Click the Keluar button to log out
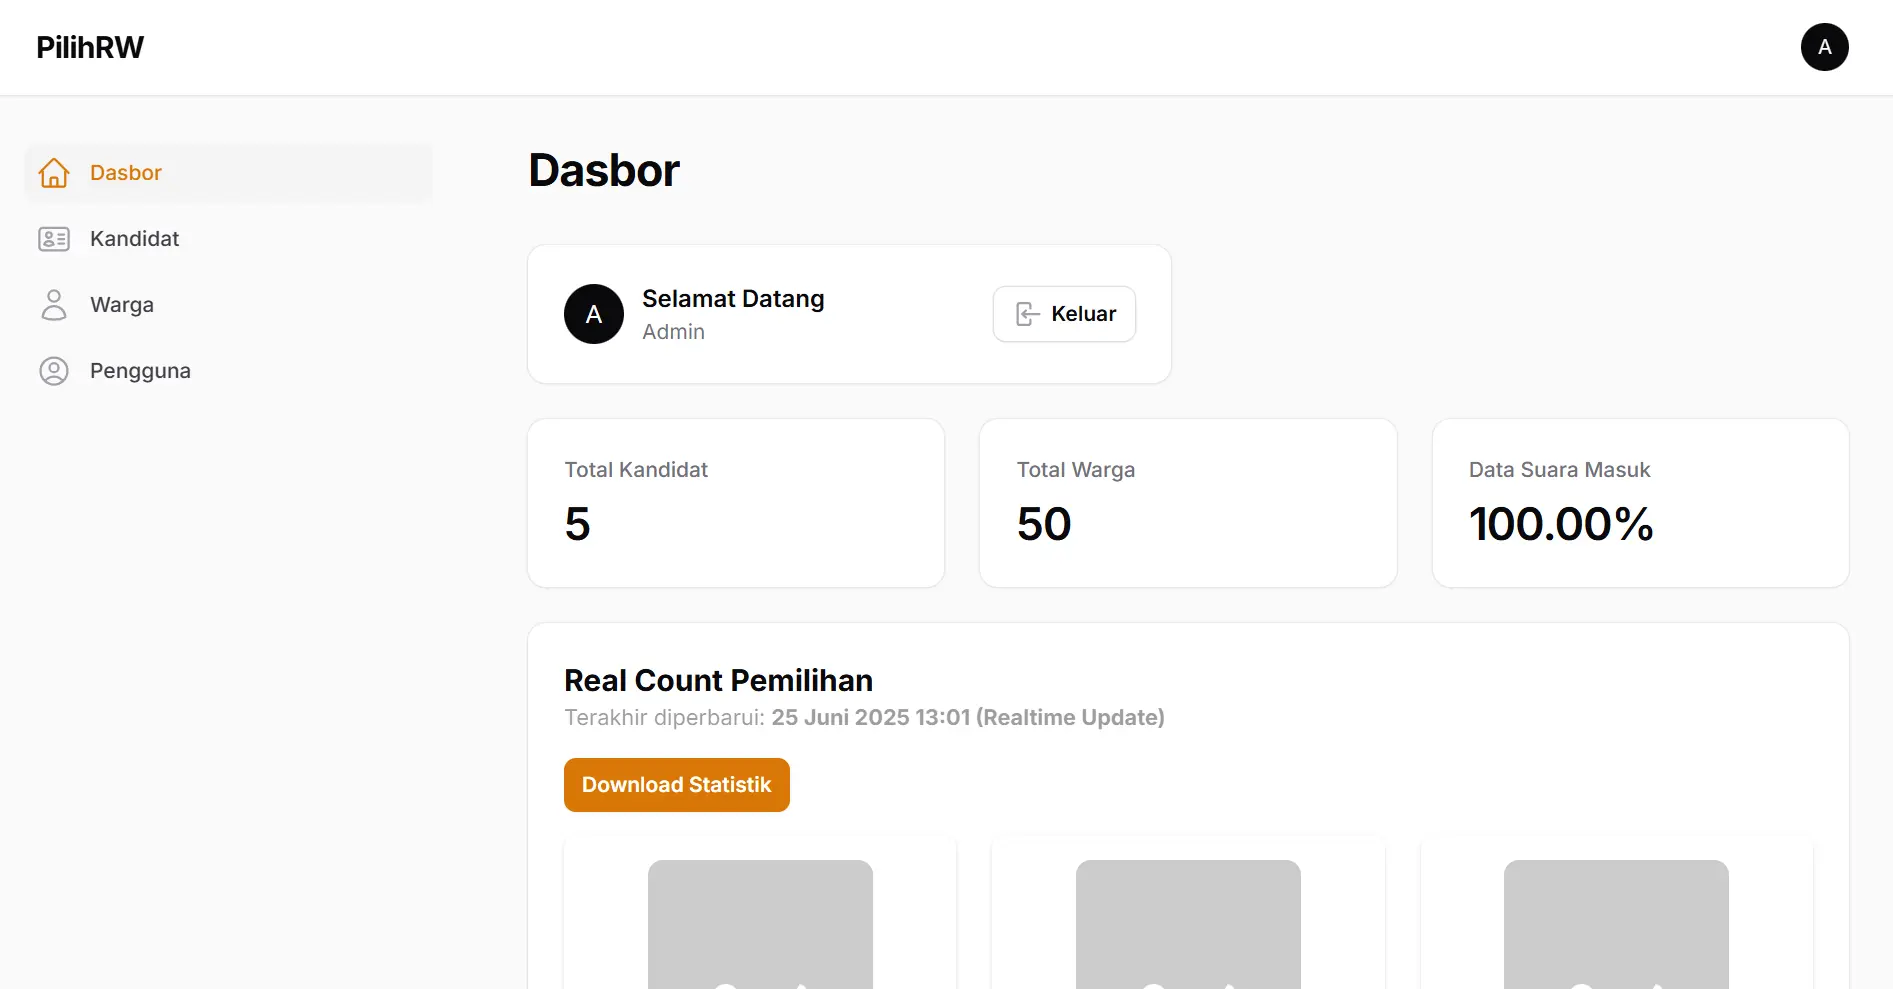 1063,313
